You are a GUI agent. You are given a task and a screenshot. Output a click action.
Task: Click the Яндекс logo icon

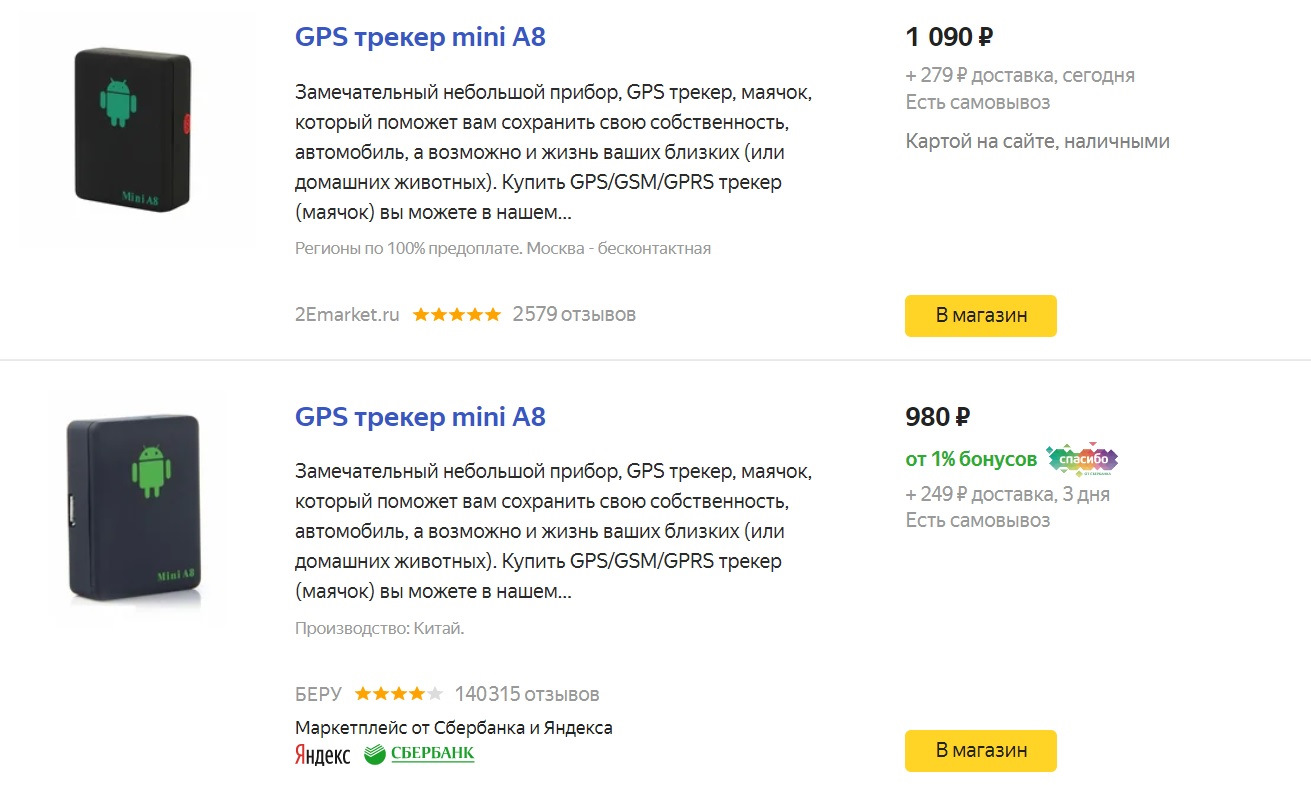323,755
